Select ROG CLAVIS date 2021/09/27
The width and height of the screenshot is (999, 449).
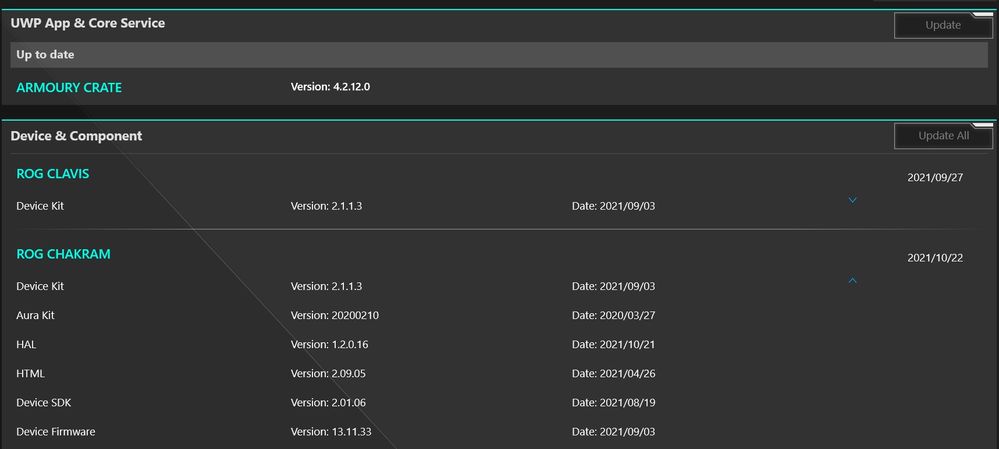click(x=935, y=178)
